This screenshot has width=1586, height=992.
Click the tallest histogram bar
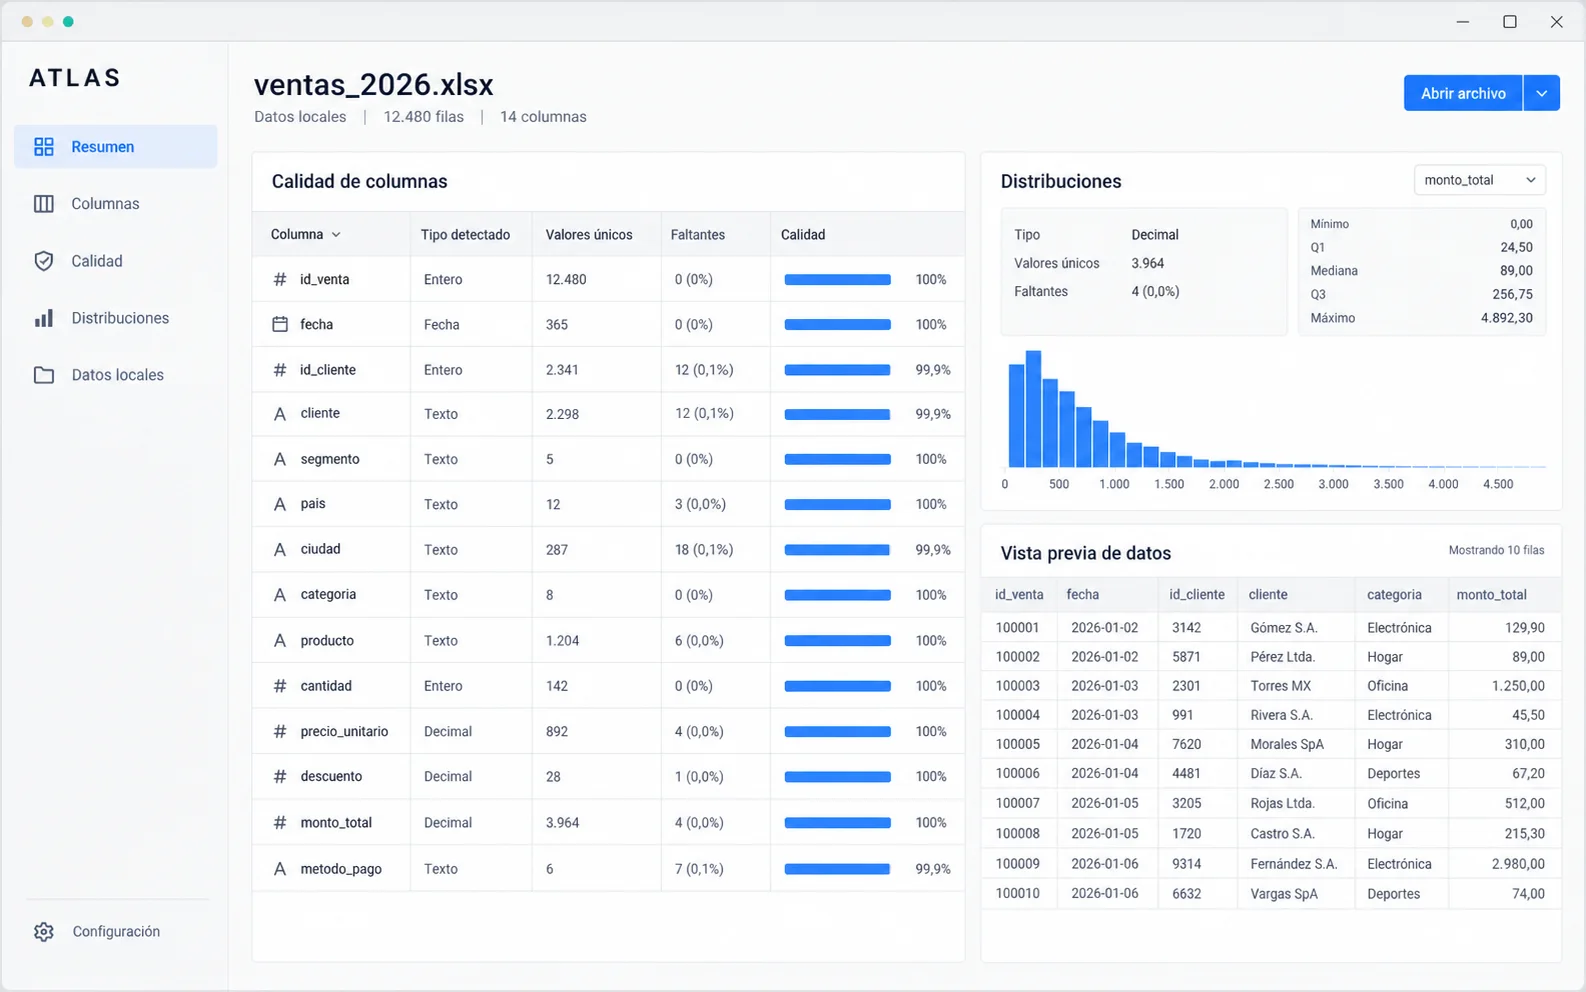(1034, 409)
